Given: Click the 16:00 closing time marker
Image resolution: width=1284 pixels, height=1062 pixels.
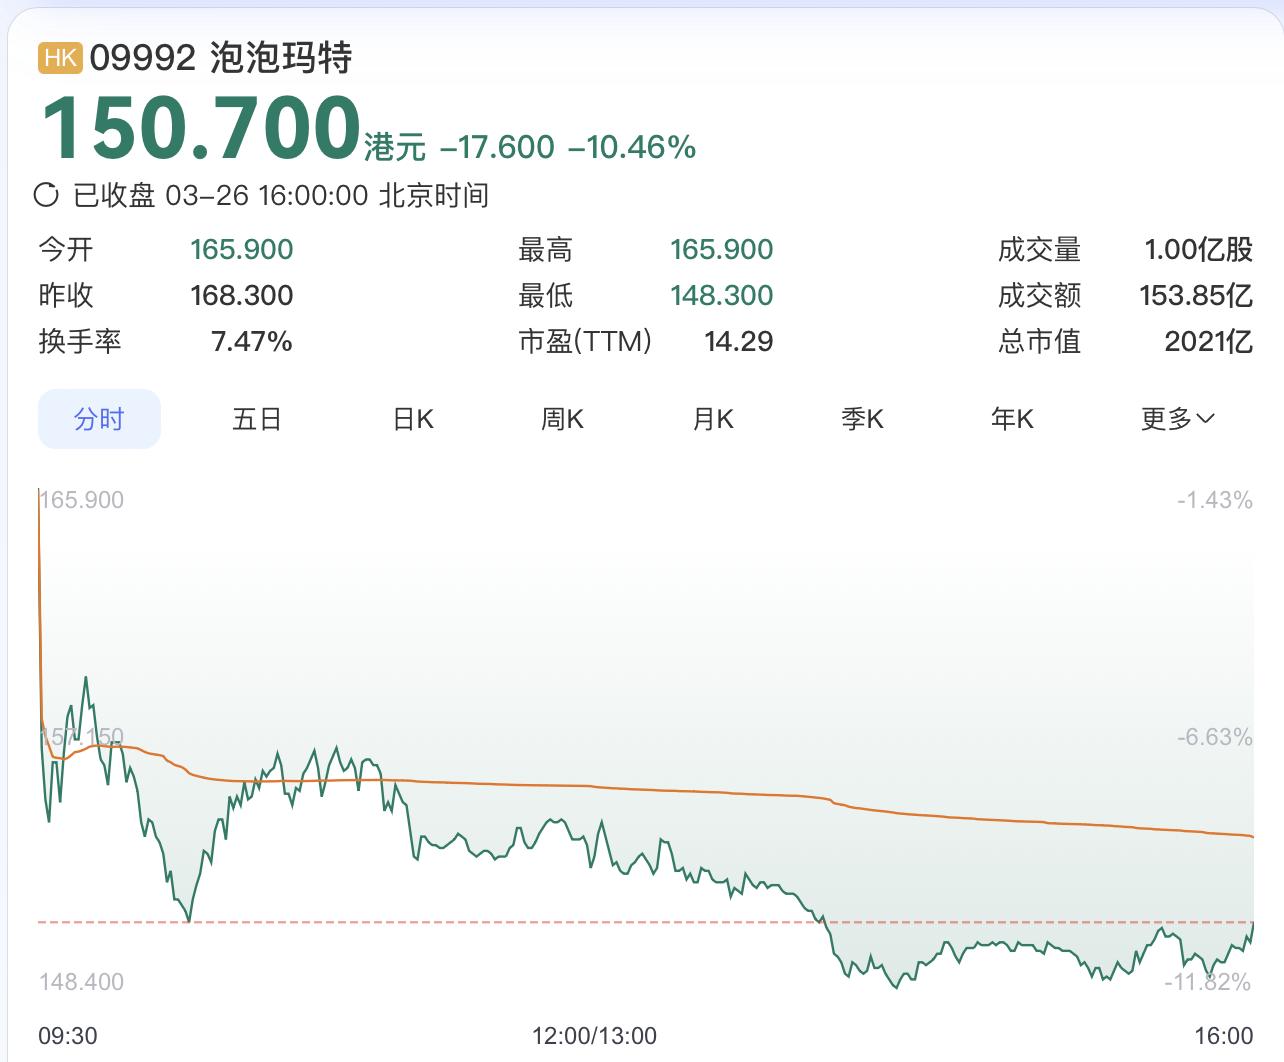Looking at the screenshot, I should pyautogui.click(x=1223, y=1036).
